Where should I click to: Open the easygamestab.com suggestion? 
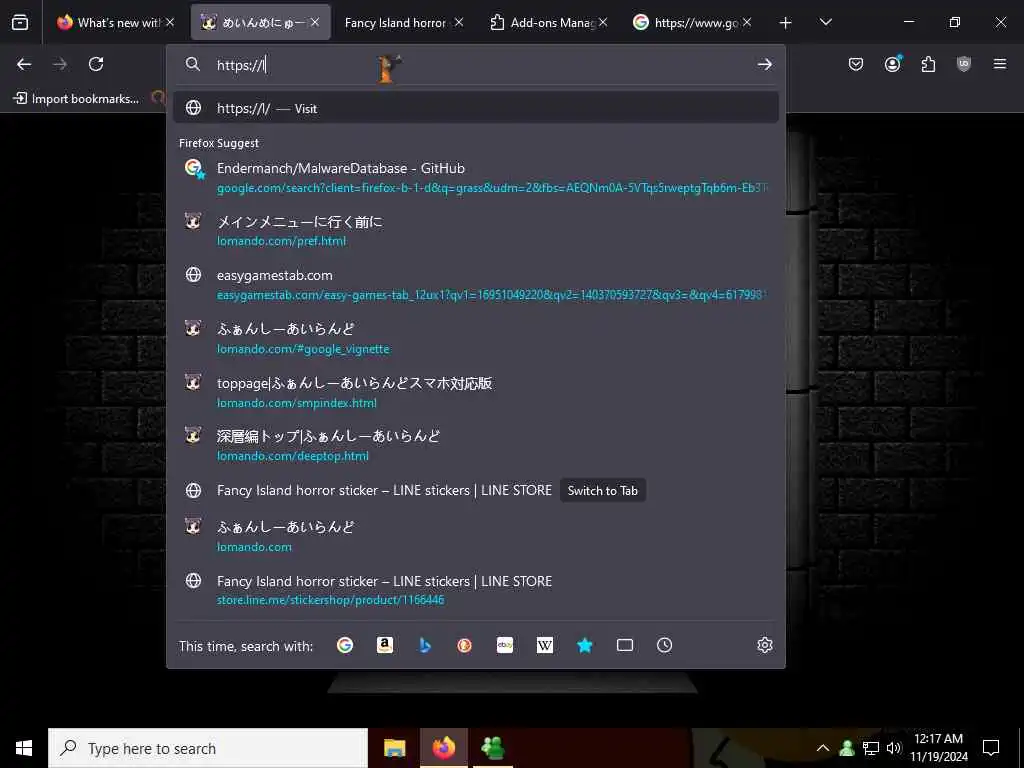tap(475, 285)
